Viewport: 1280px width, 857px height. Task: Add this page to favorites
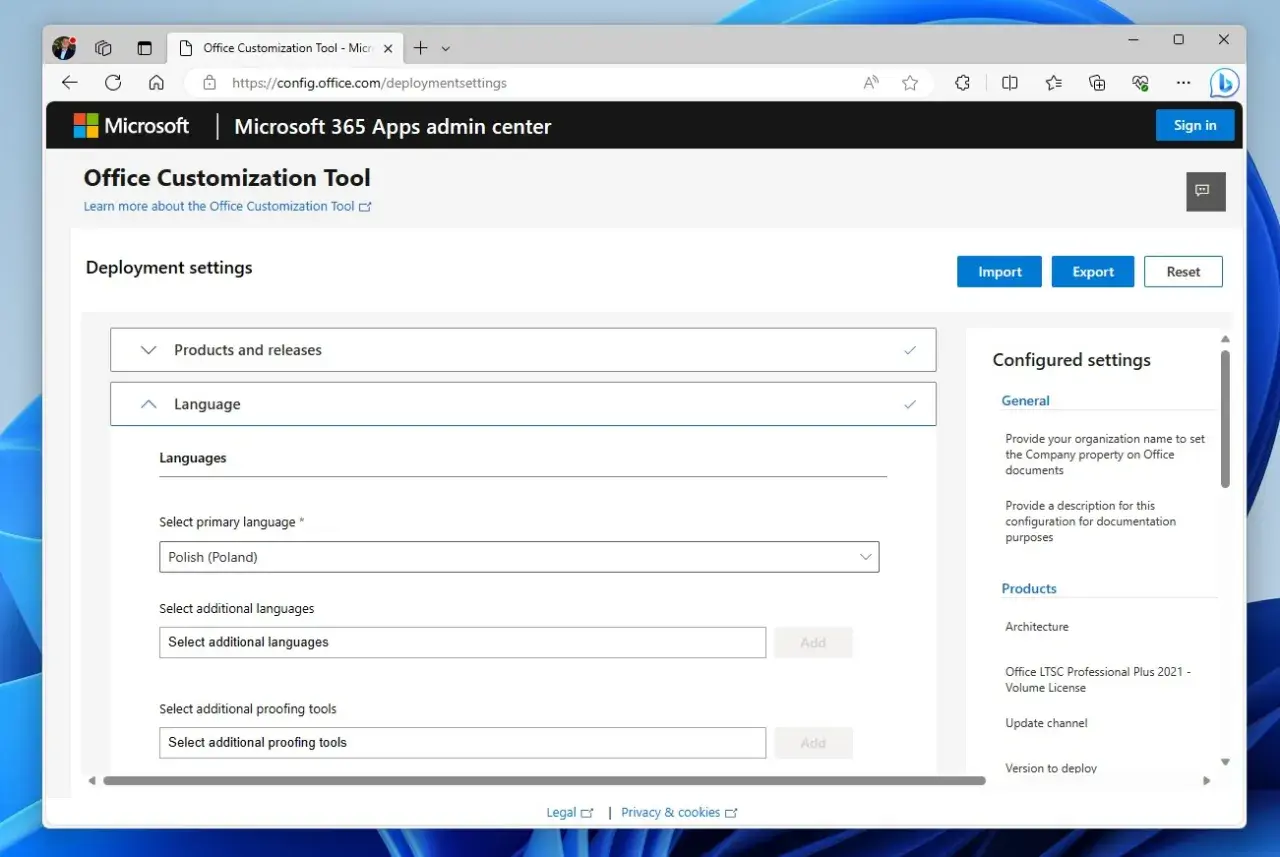coord(910,83)
